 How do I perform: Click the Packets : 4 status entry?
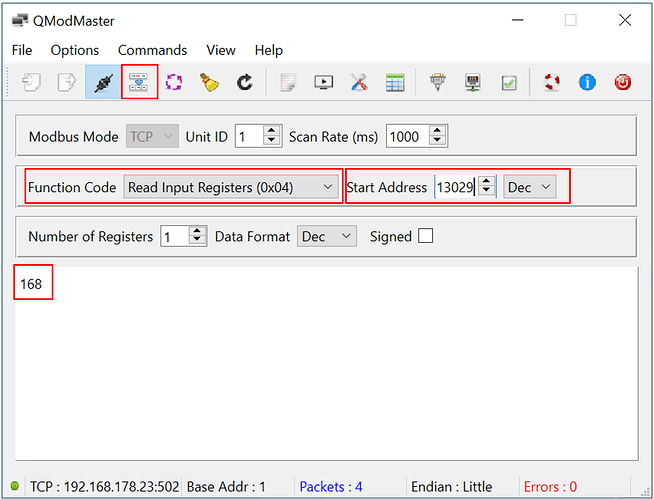pyautogui.click(x=331, y=486)
